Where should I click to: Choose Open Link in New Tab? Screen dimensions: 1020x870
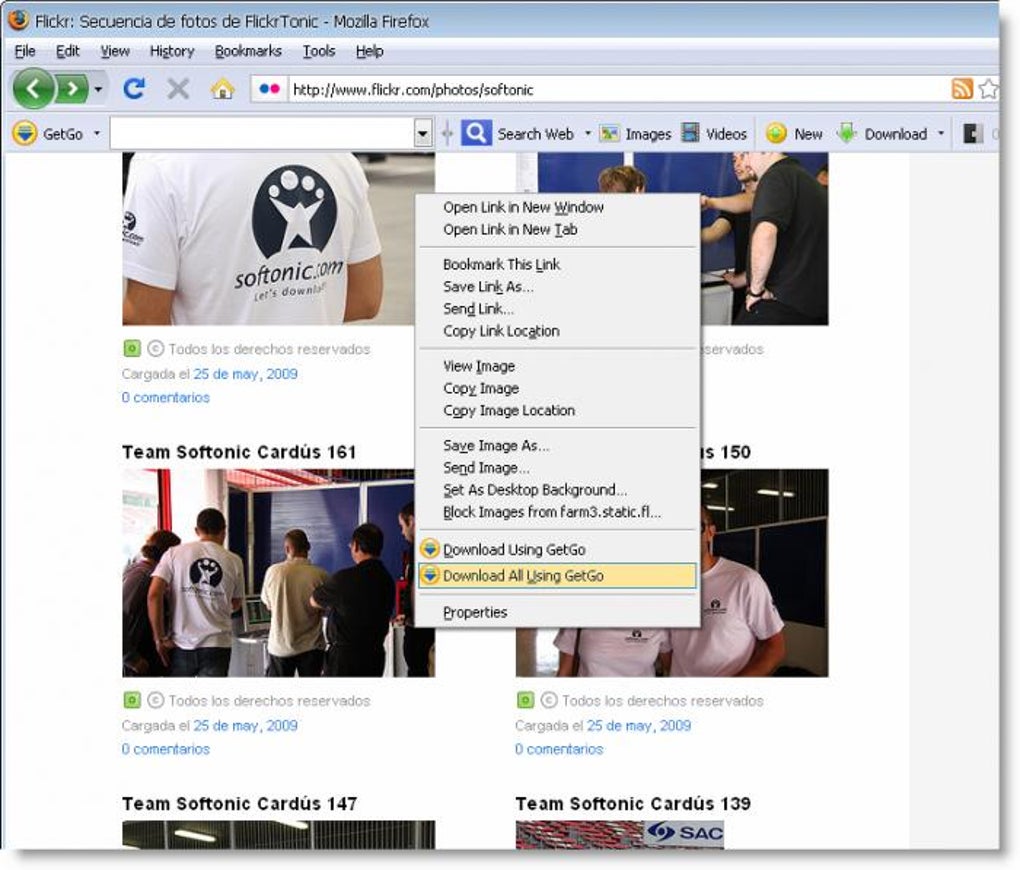(x=557, y=230)
